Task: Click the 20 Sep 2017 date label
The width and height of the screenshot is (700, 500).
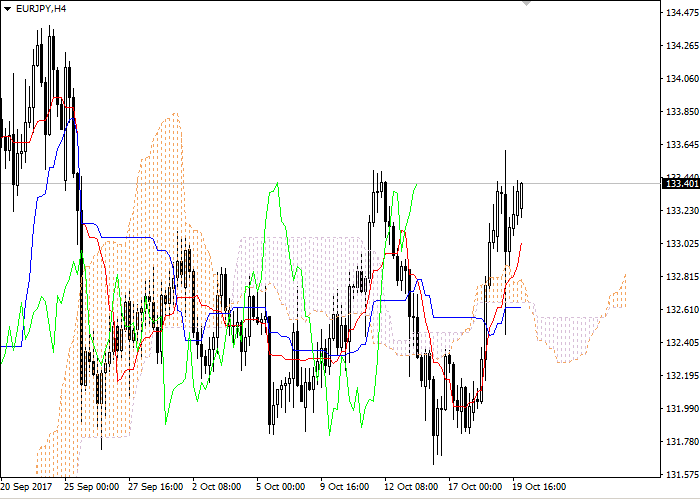Action: point(26,487)
